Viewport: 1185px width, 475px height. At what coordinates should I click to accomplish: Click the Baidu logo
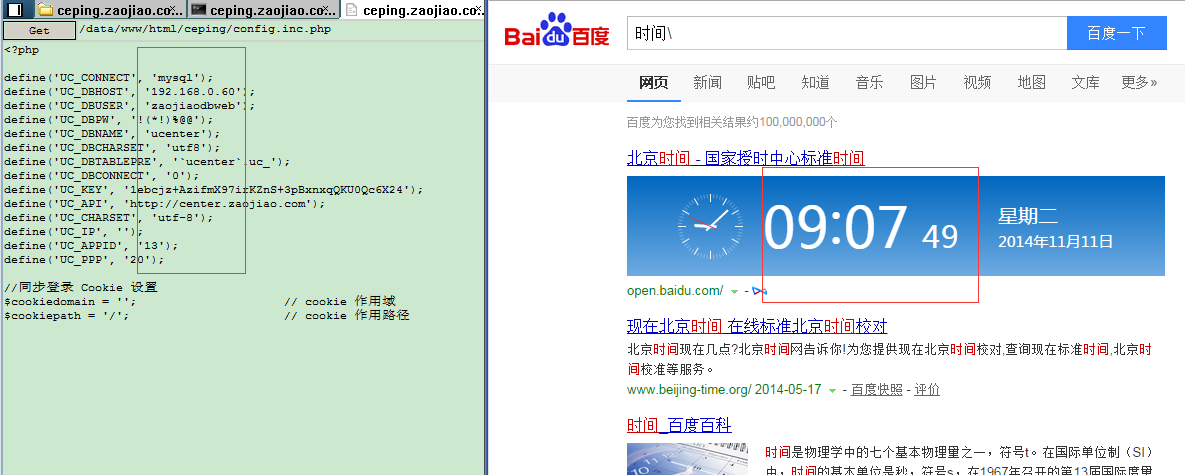(557, 31)
